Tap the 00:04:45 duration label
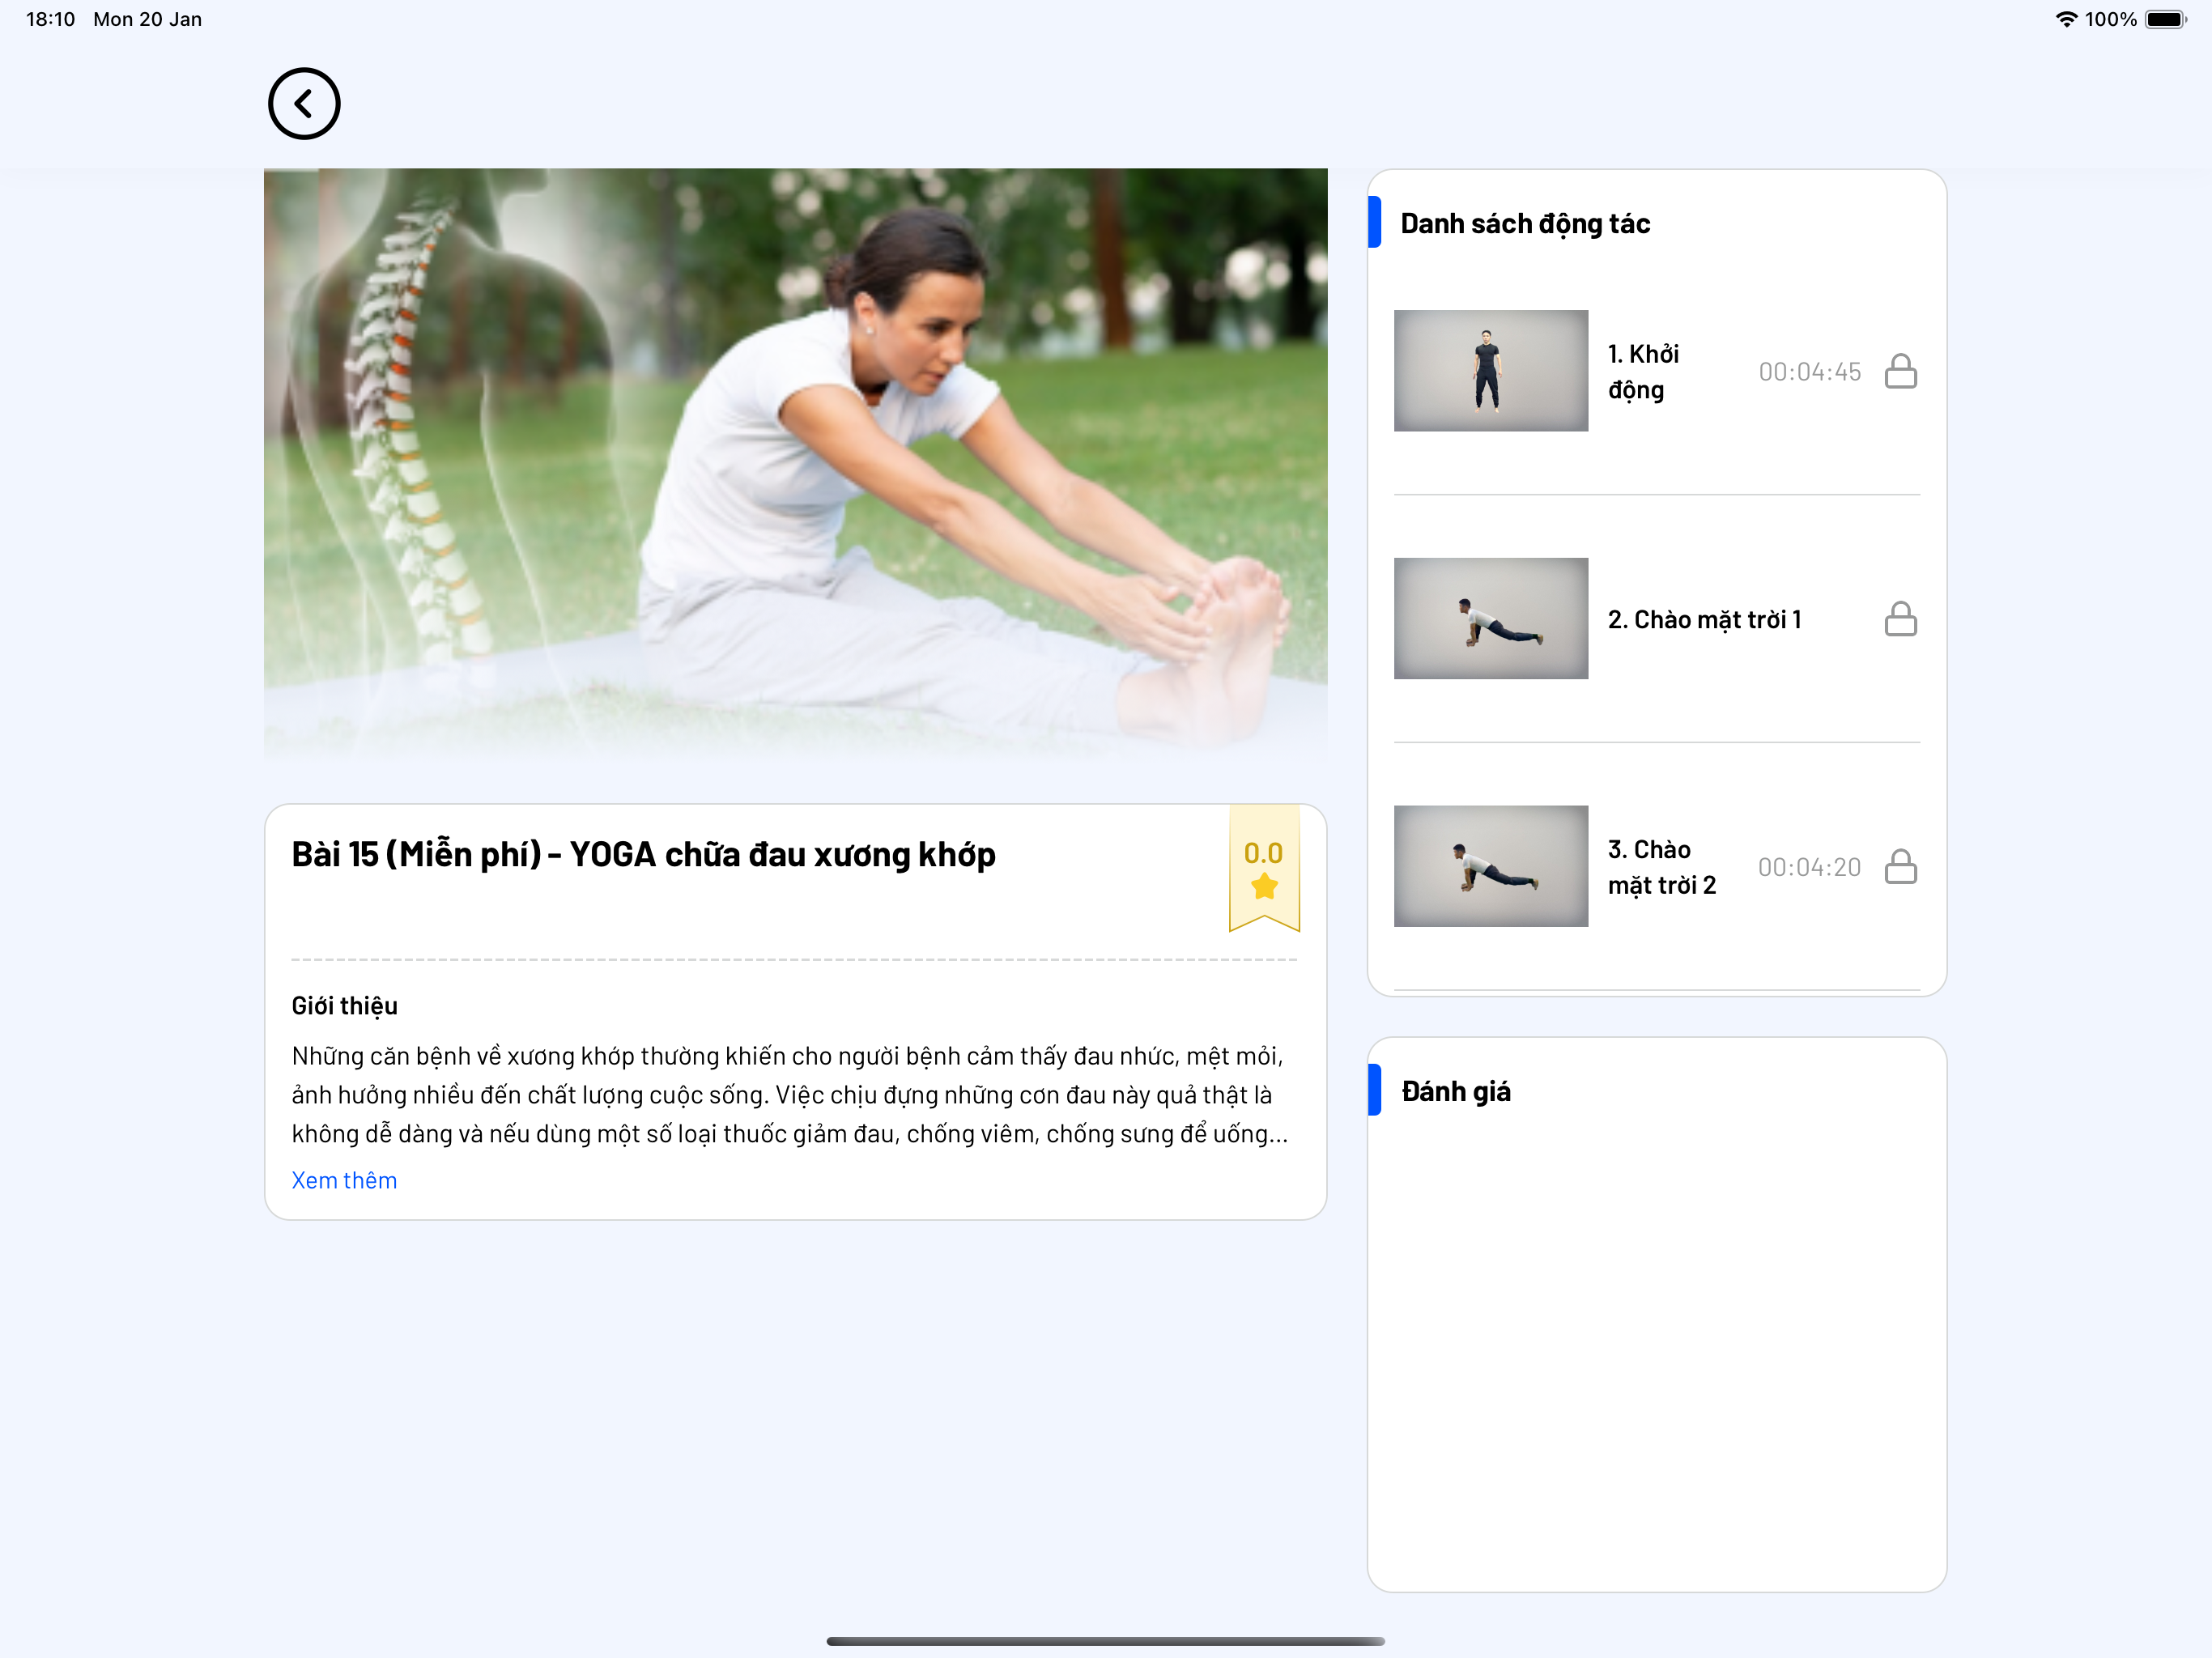Screen dimensions: 2212x1658 1809,372
